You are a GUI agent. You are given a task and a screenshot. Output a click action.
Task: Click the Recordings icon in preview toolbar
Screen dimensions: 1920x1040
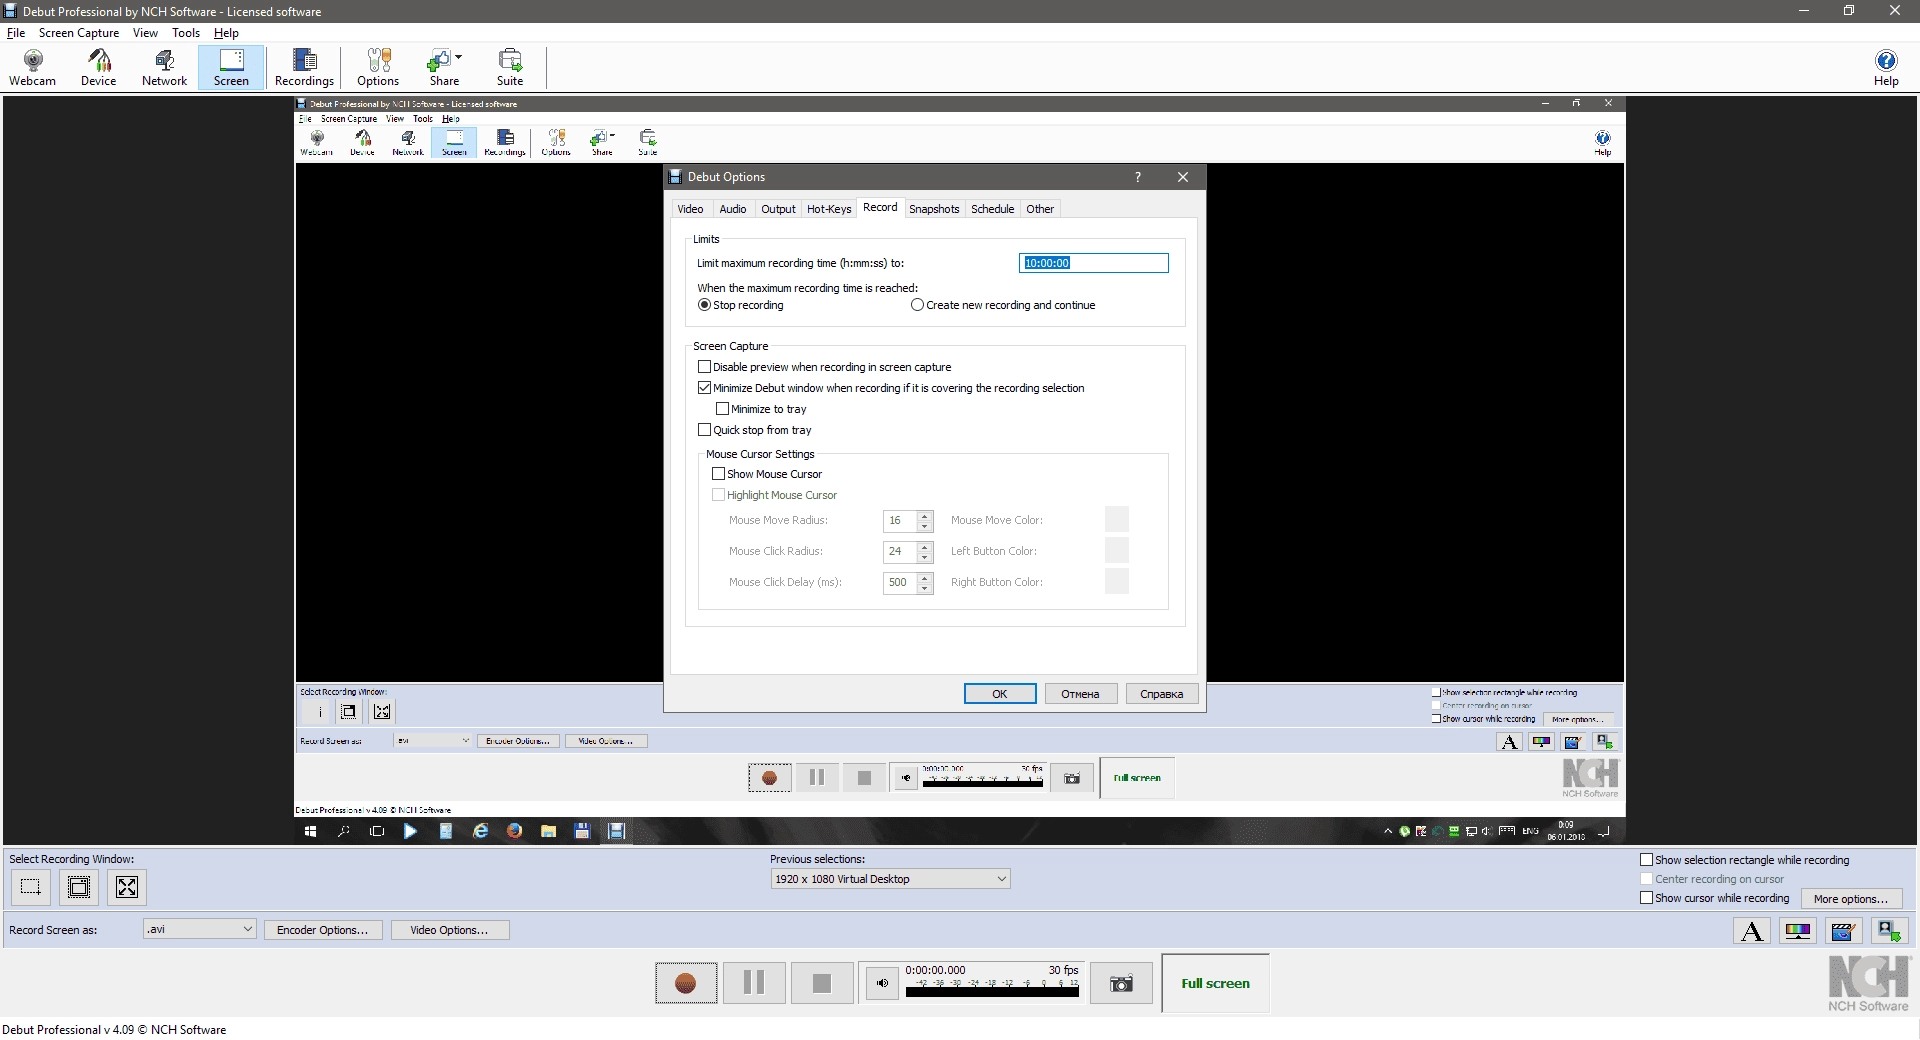505,142
